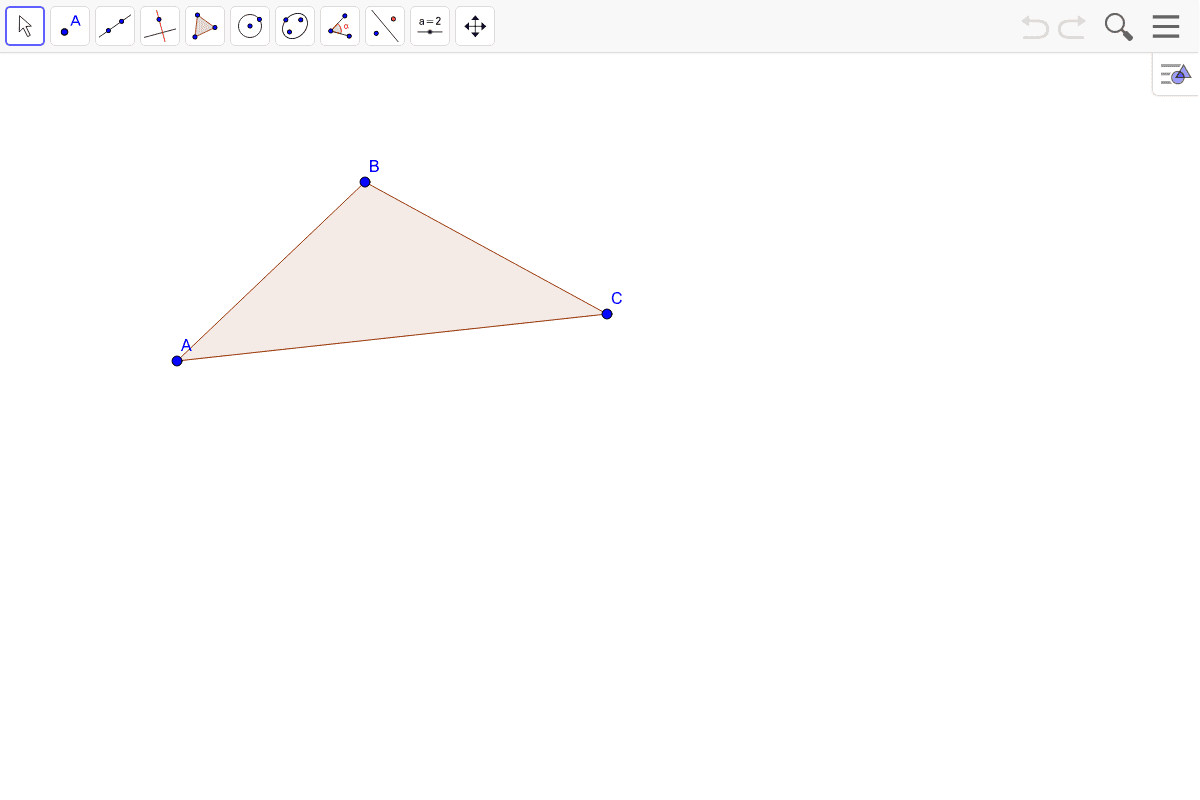The image size is (1200, 800).
Task: Click the Redo arrow
Action: tap(1072, 27)
